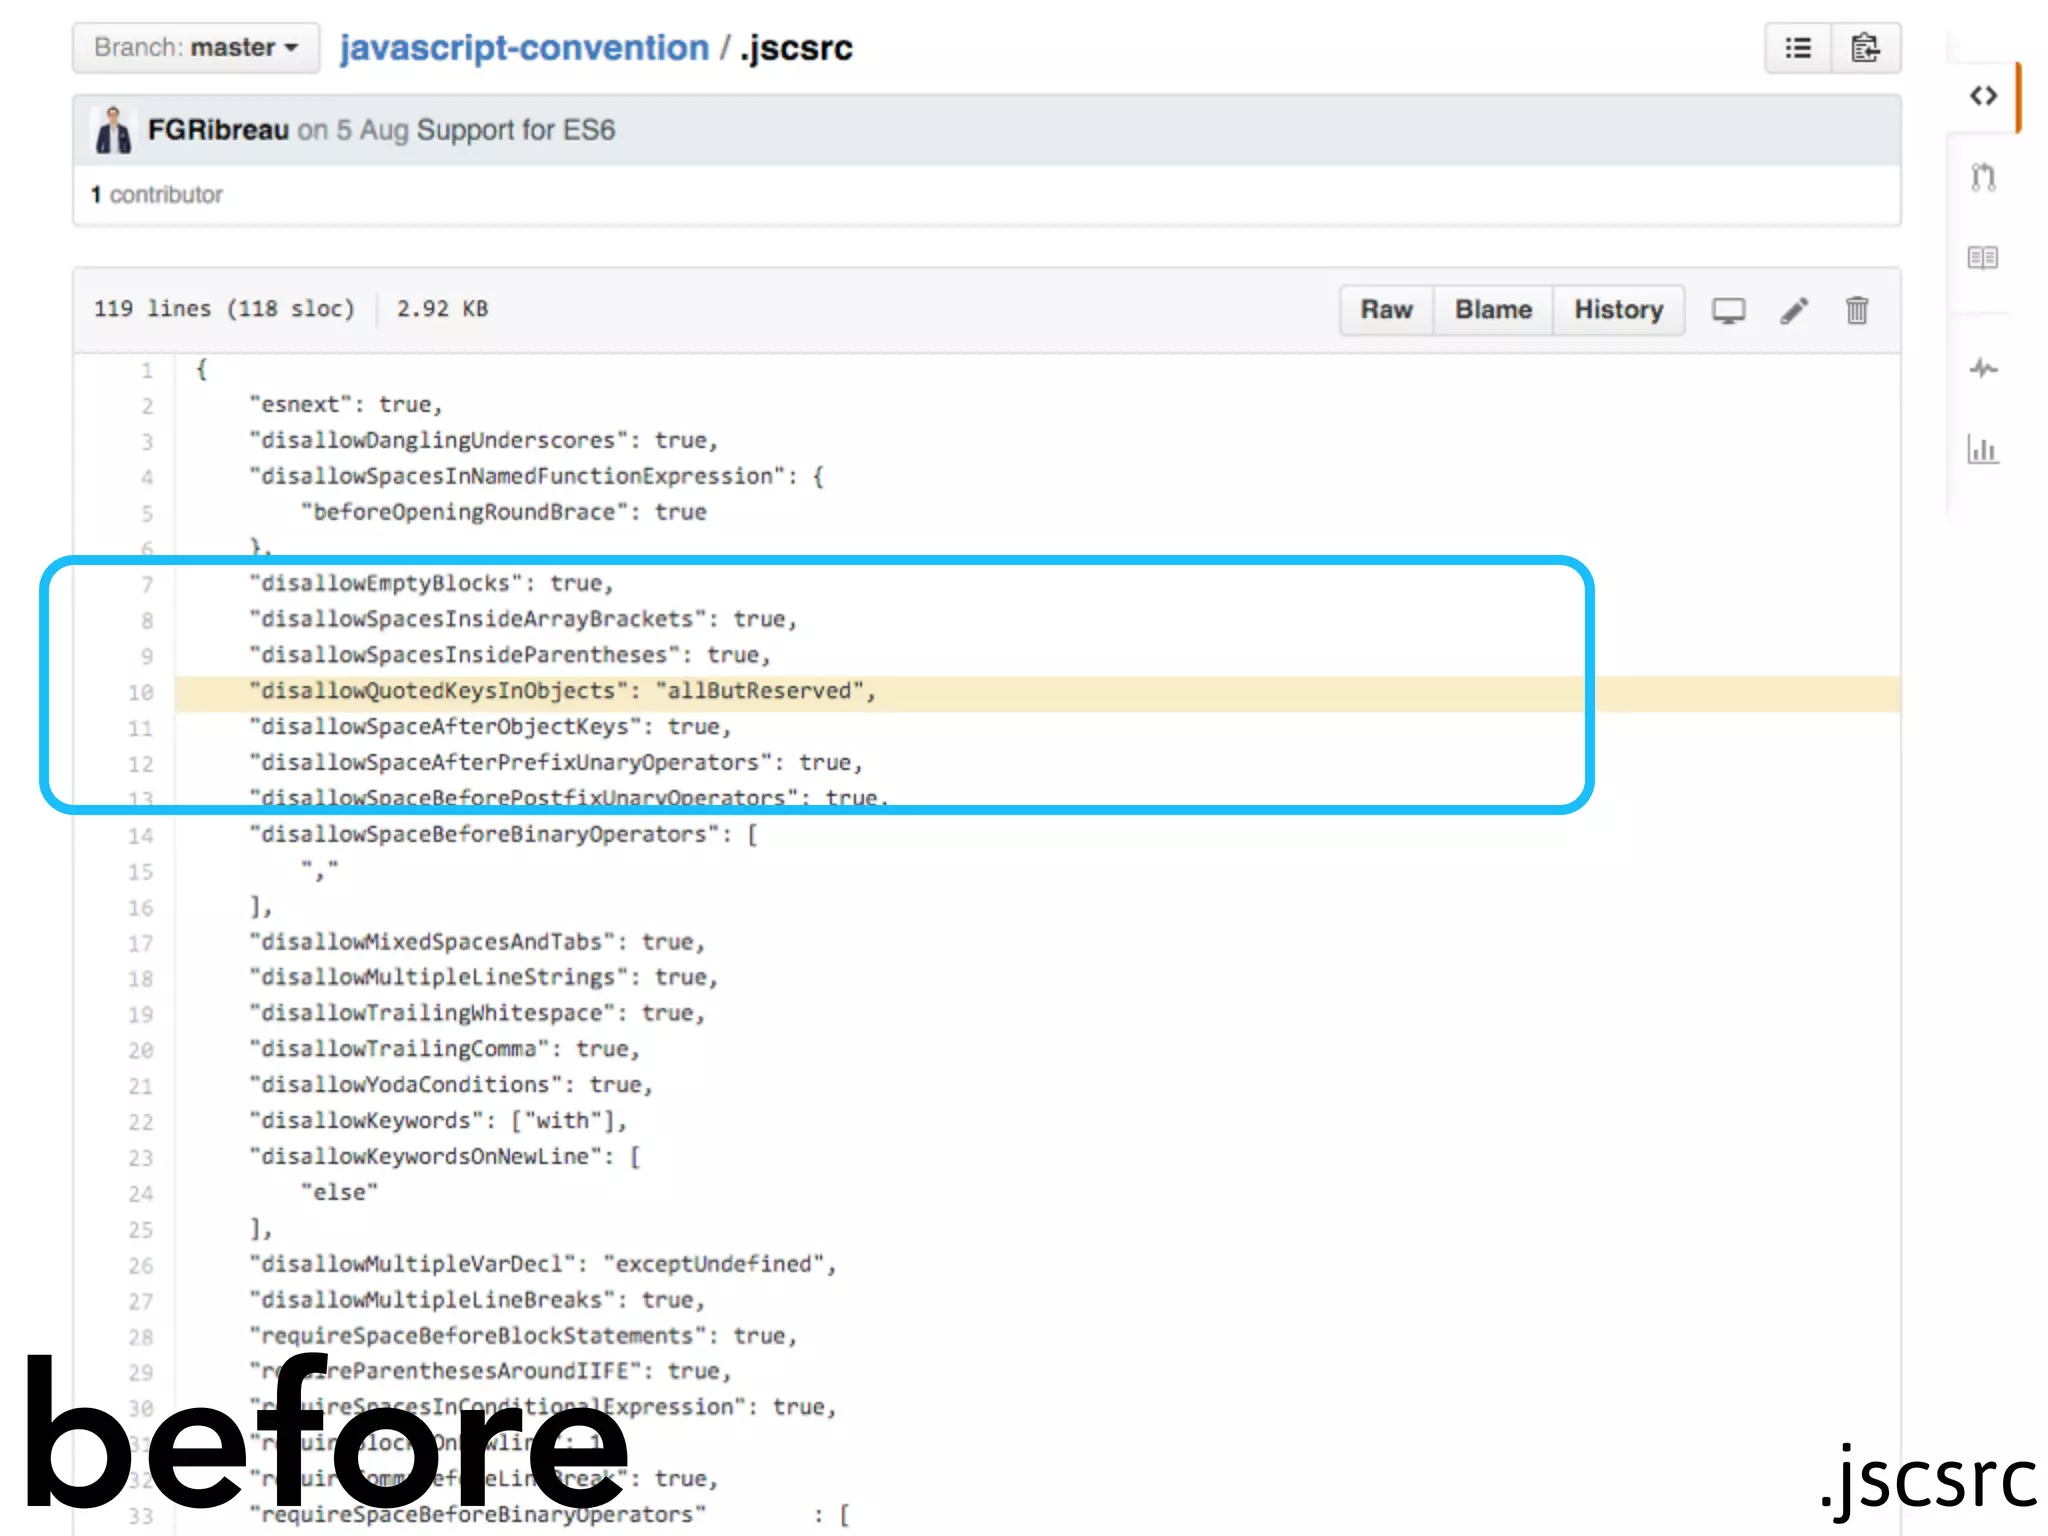This screenshot has width=2048, height=1536.
Task: Click the Blame button
Action: [x=1493, y=310]
